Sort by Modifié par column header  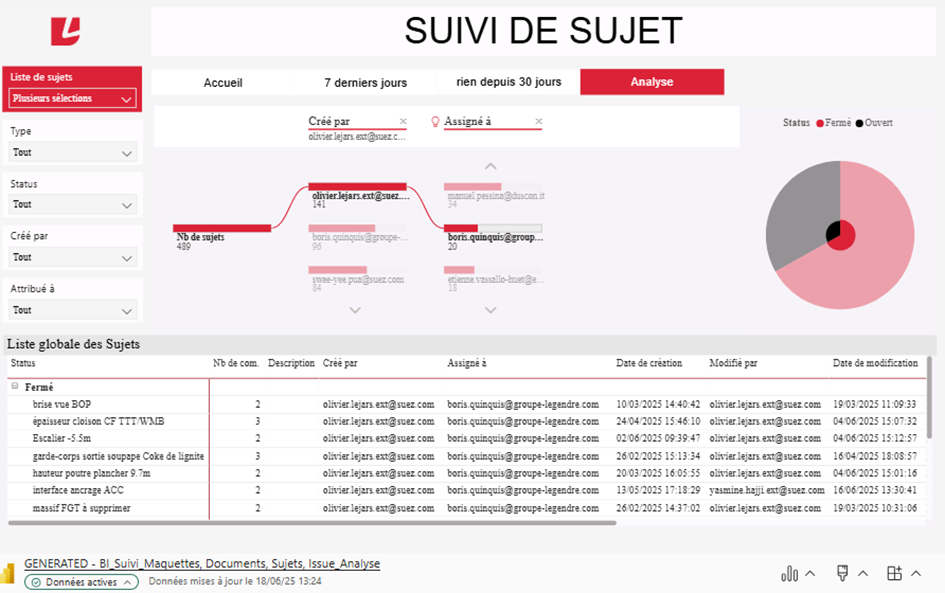coord(733,363)
